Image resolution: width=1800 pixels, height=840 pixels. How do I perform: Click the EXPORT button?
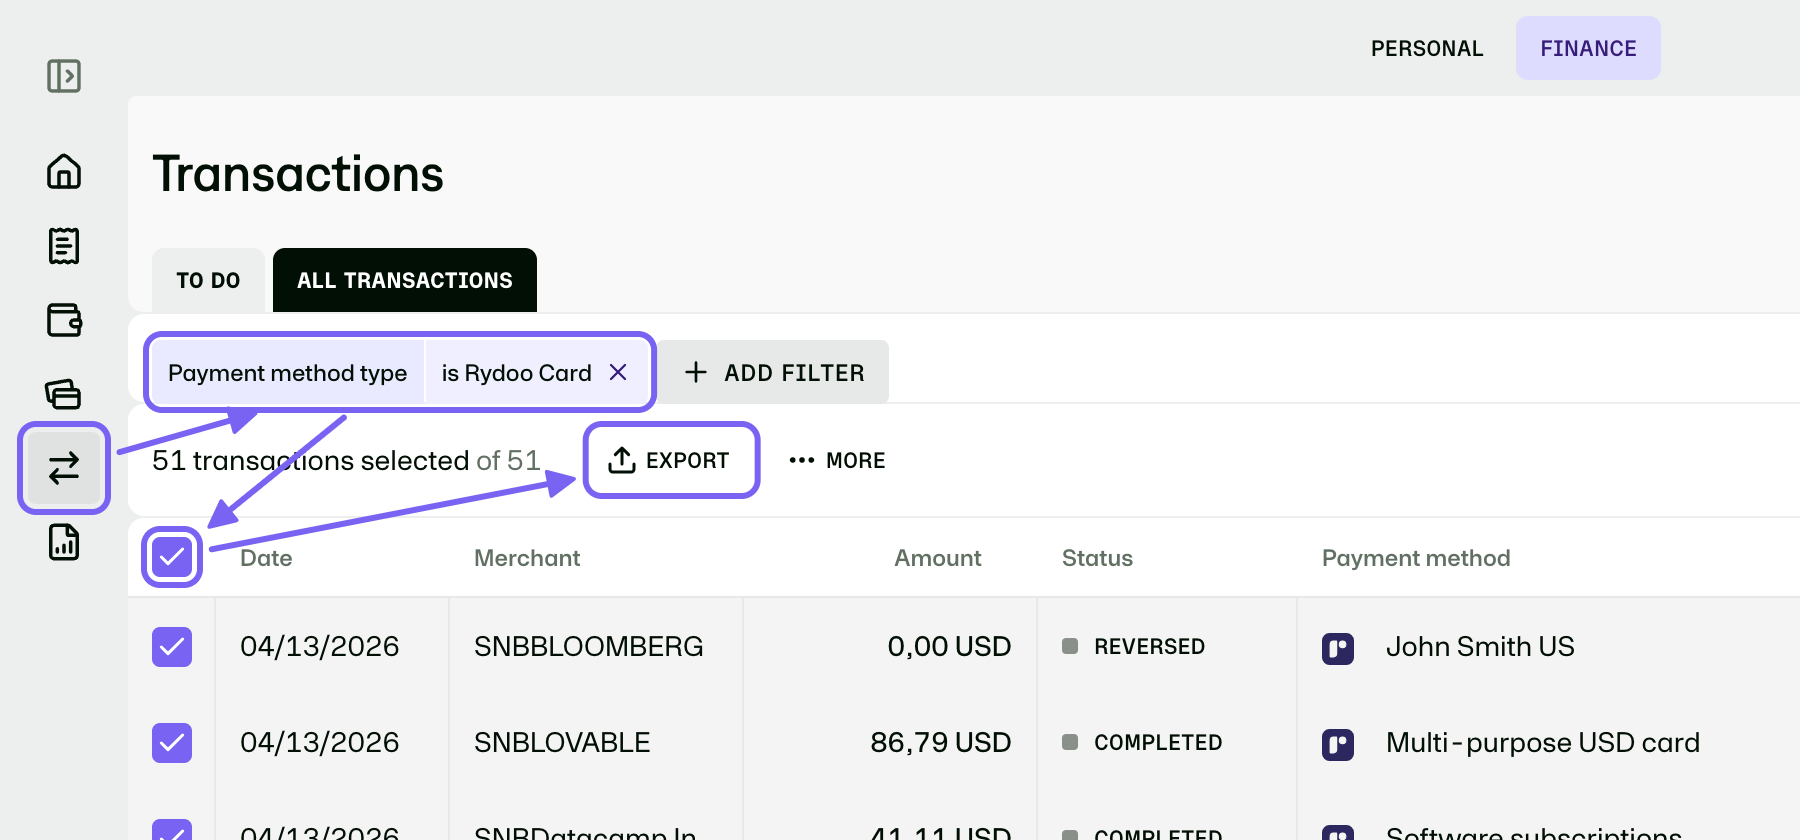(670, 460)
